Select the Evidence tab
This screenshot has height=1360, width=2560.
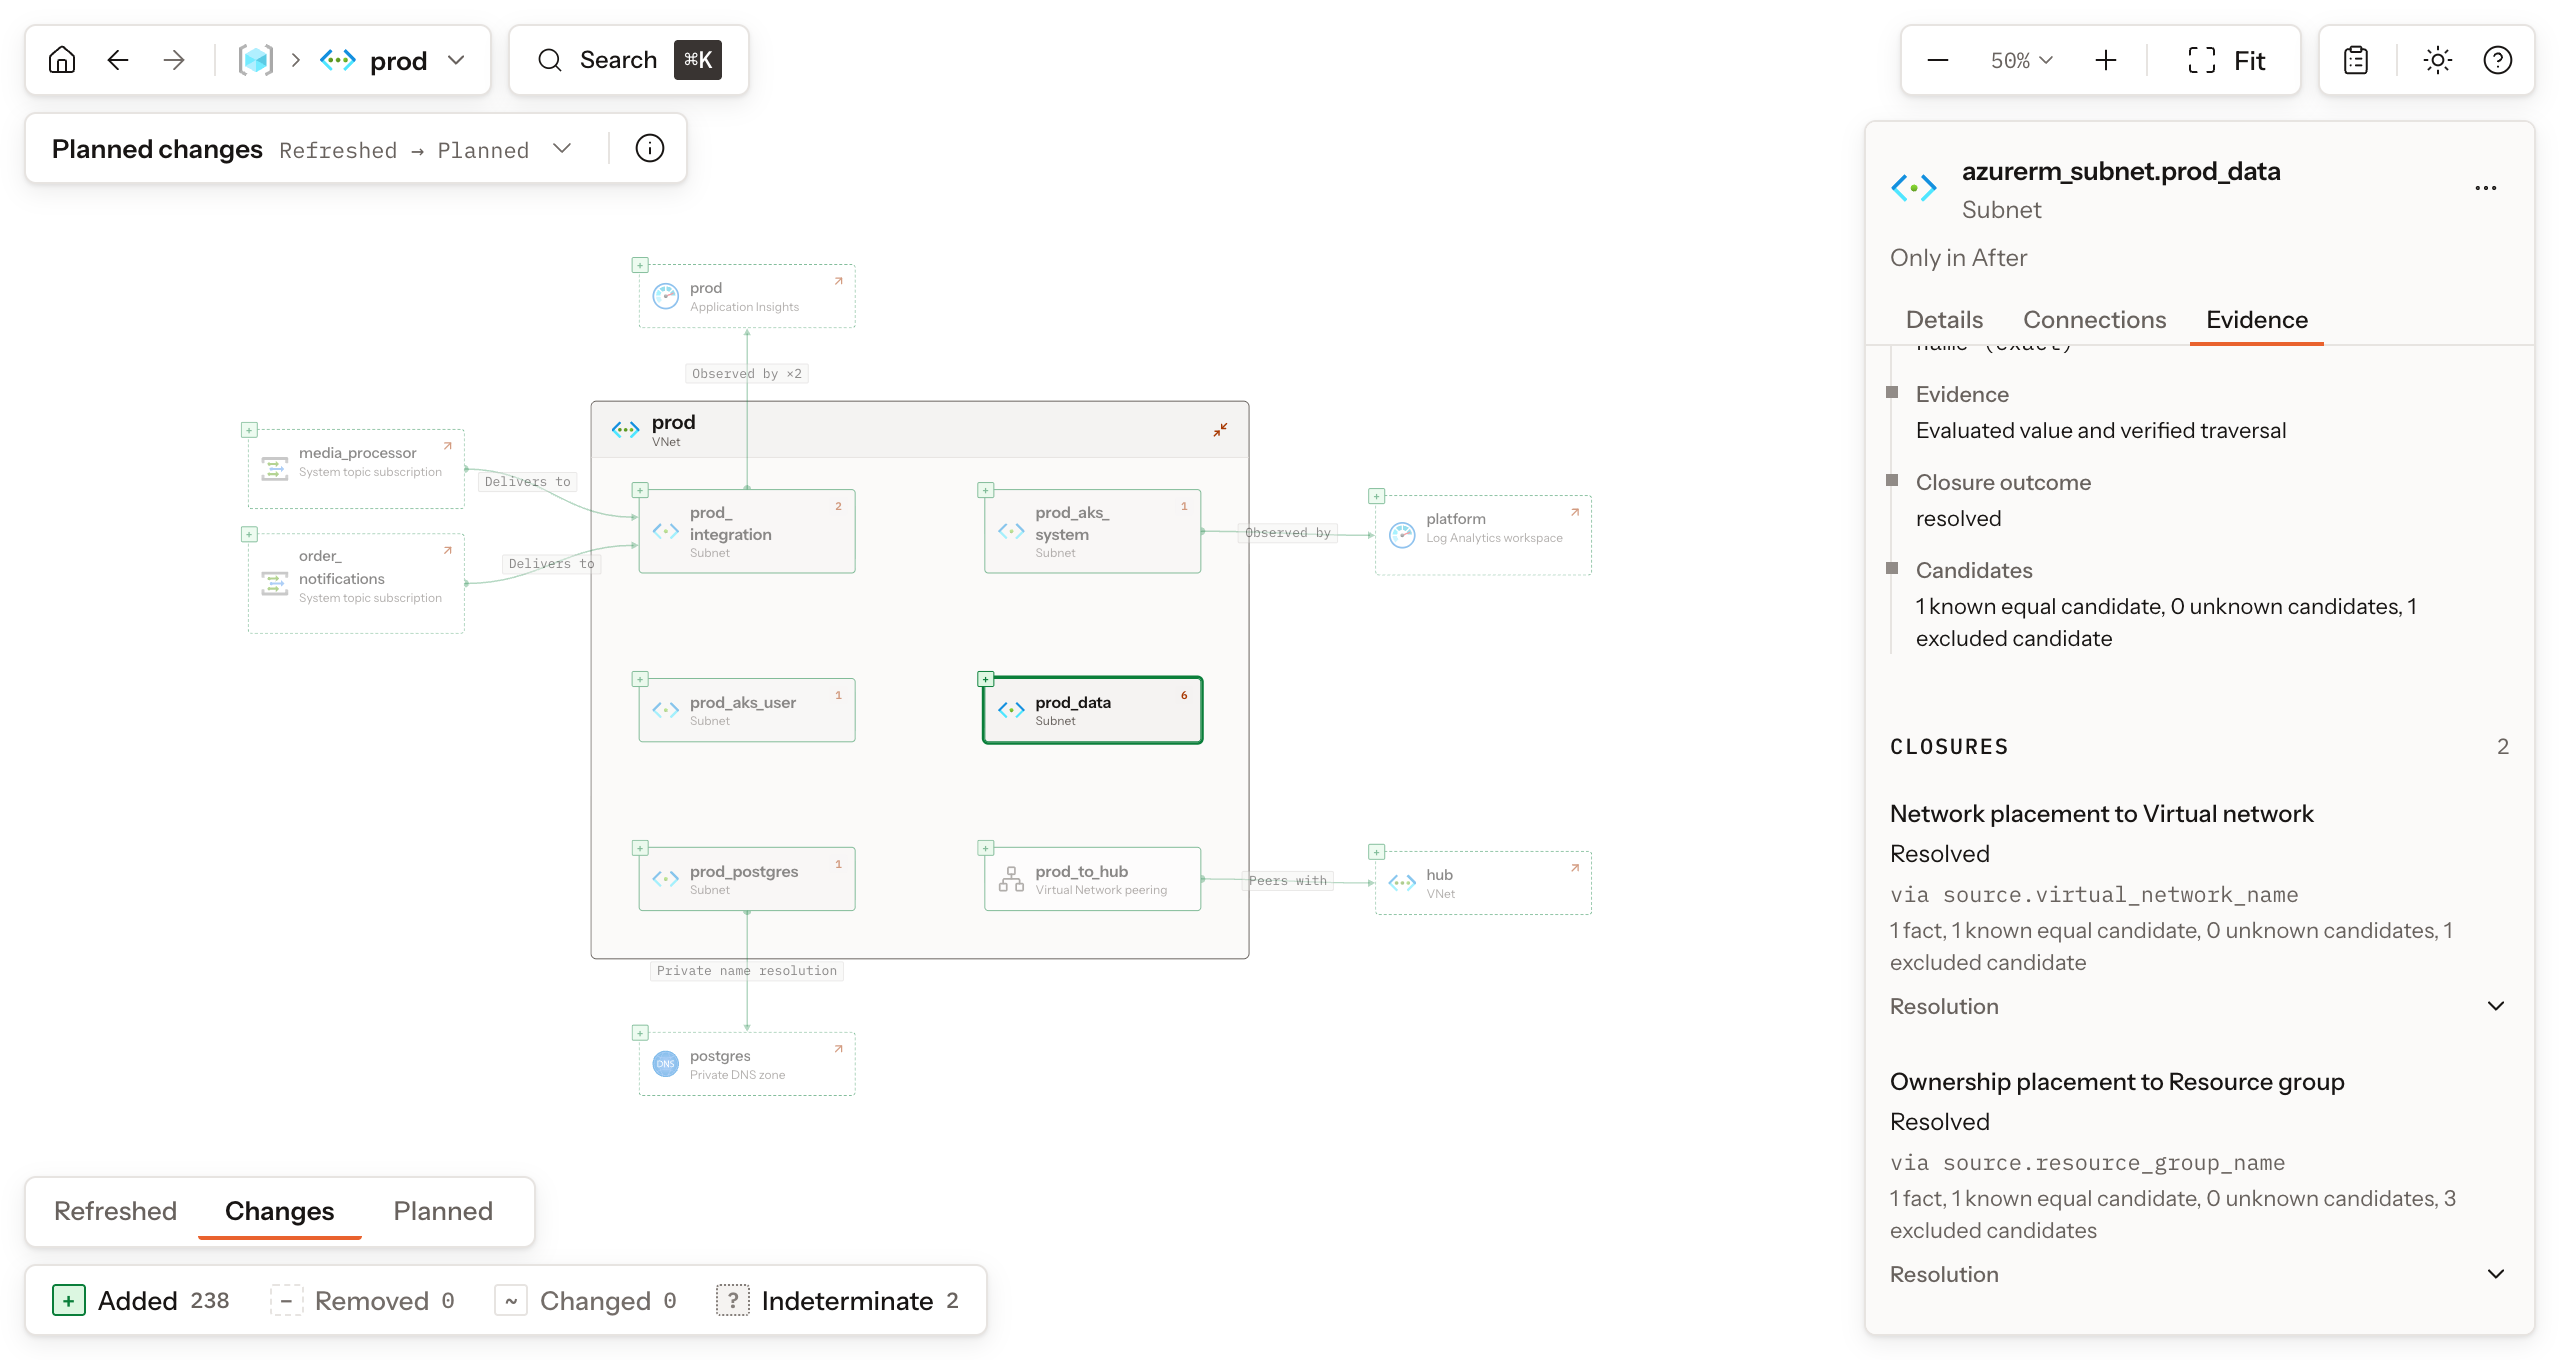pos(2257,320)
